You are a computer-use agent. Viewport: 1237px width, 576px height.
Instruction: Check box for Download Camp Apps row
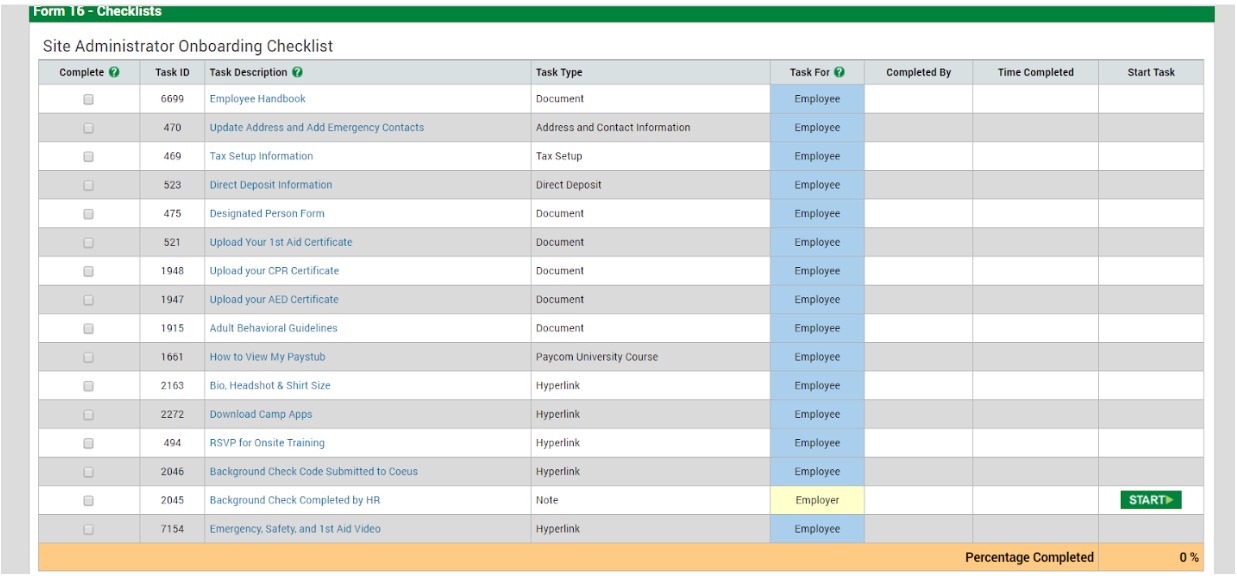coord(89,414)
